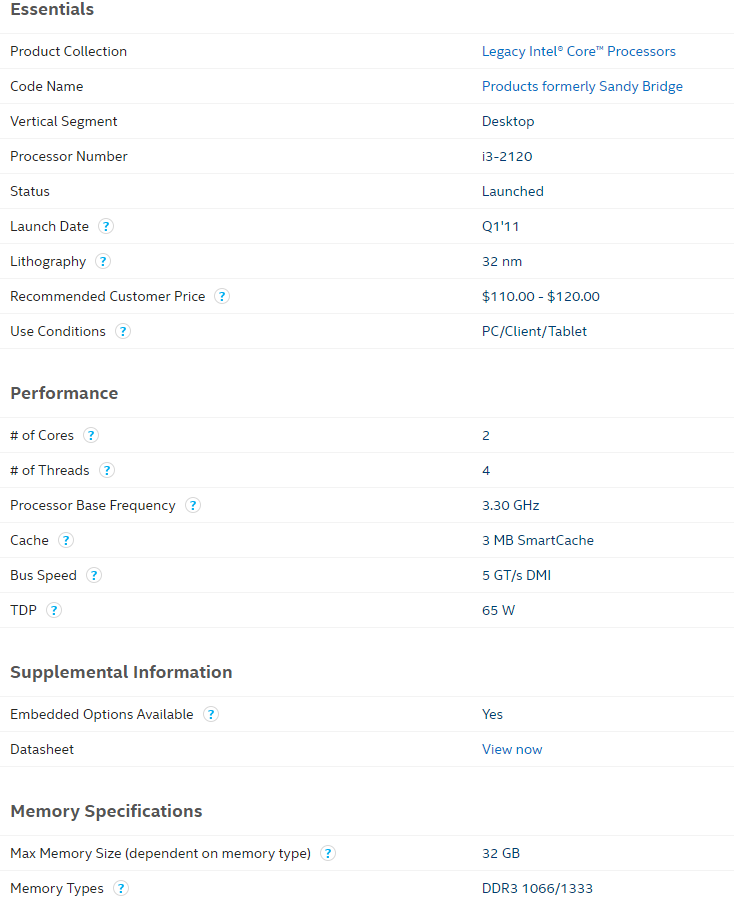Click the help icon beside # of Cores

click(91, 435)
